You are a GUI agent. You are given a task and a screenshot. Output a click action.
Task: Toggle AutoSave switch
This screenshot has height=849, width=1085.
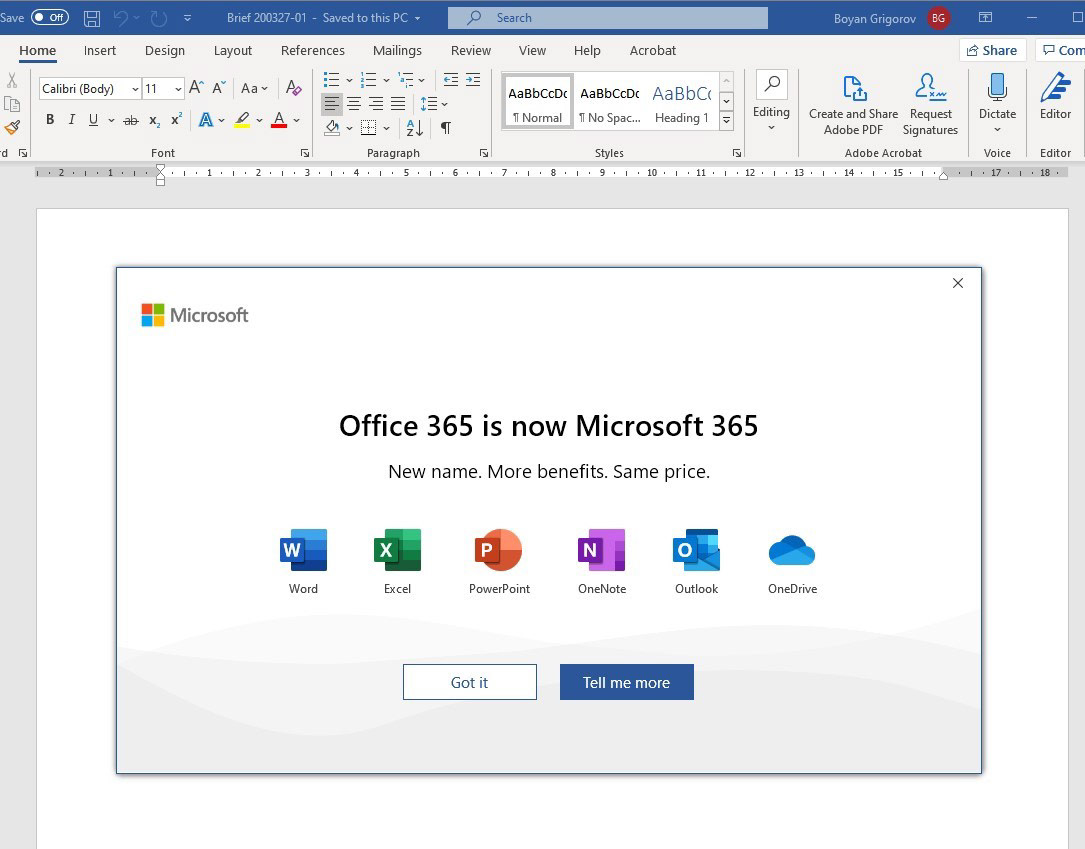point(50,17)
